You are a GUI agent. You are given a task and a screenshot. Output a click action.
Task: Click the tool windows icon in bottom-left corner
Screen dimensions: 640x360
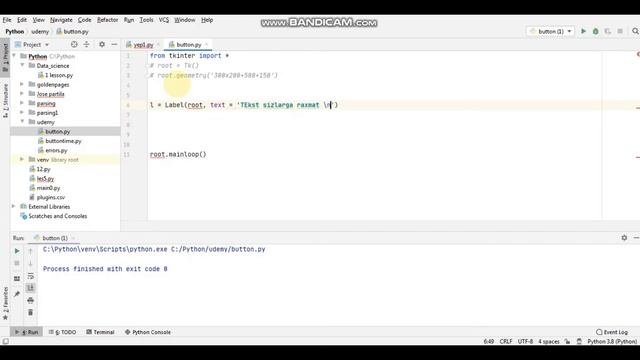tap(5, 342)
